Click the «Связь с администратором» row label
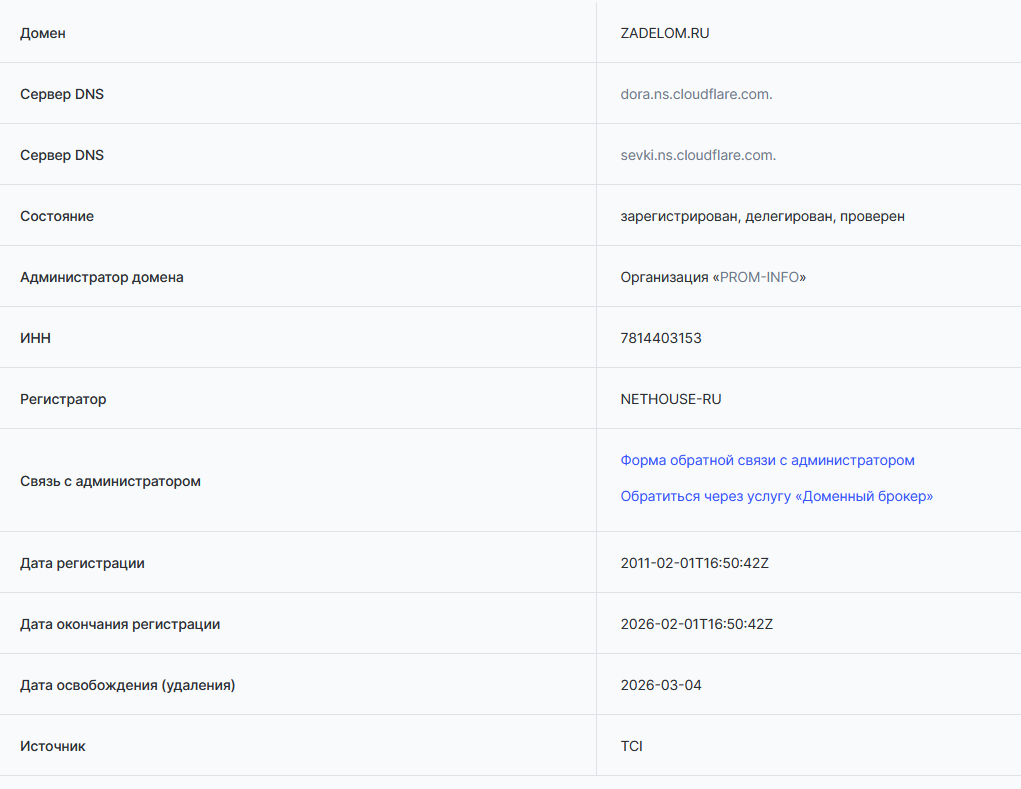 (x=110, y=481)
